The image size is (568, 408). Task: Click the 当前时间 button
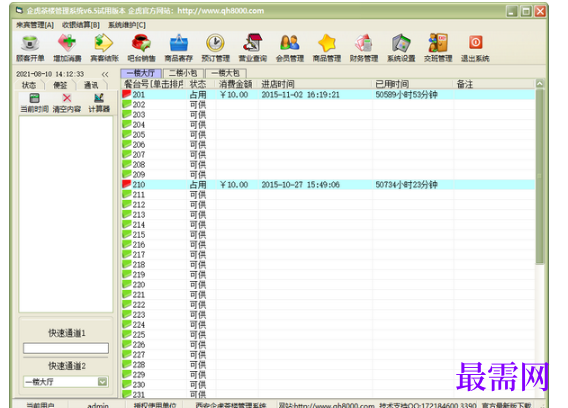pos(34,103)
